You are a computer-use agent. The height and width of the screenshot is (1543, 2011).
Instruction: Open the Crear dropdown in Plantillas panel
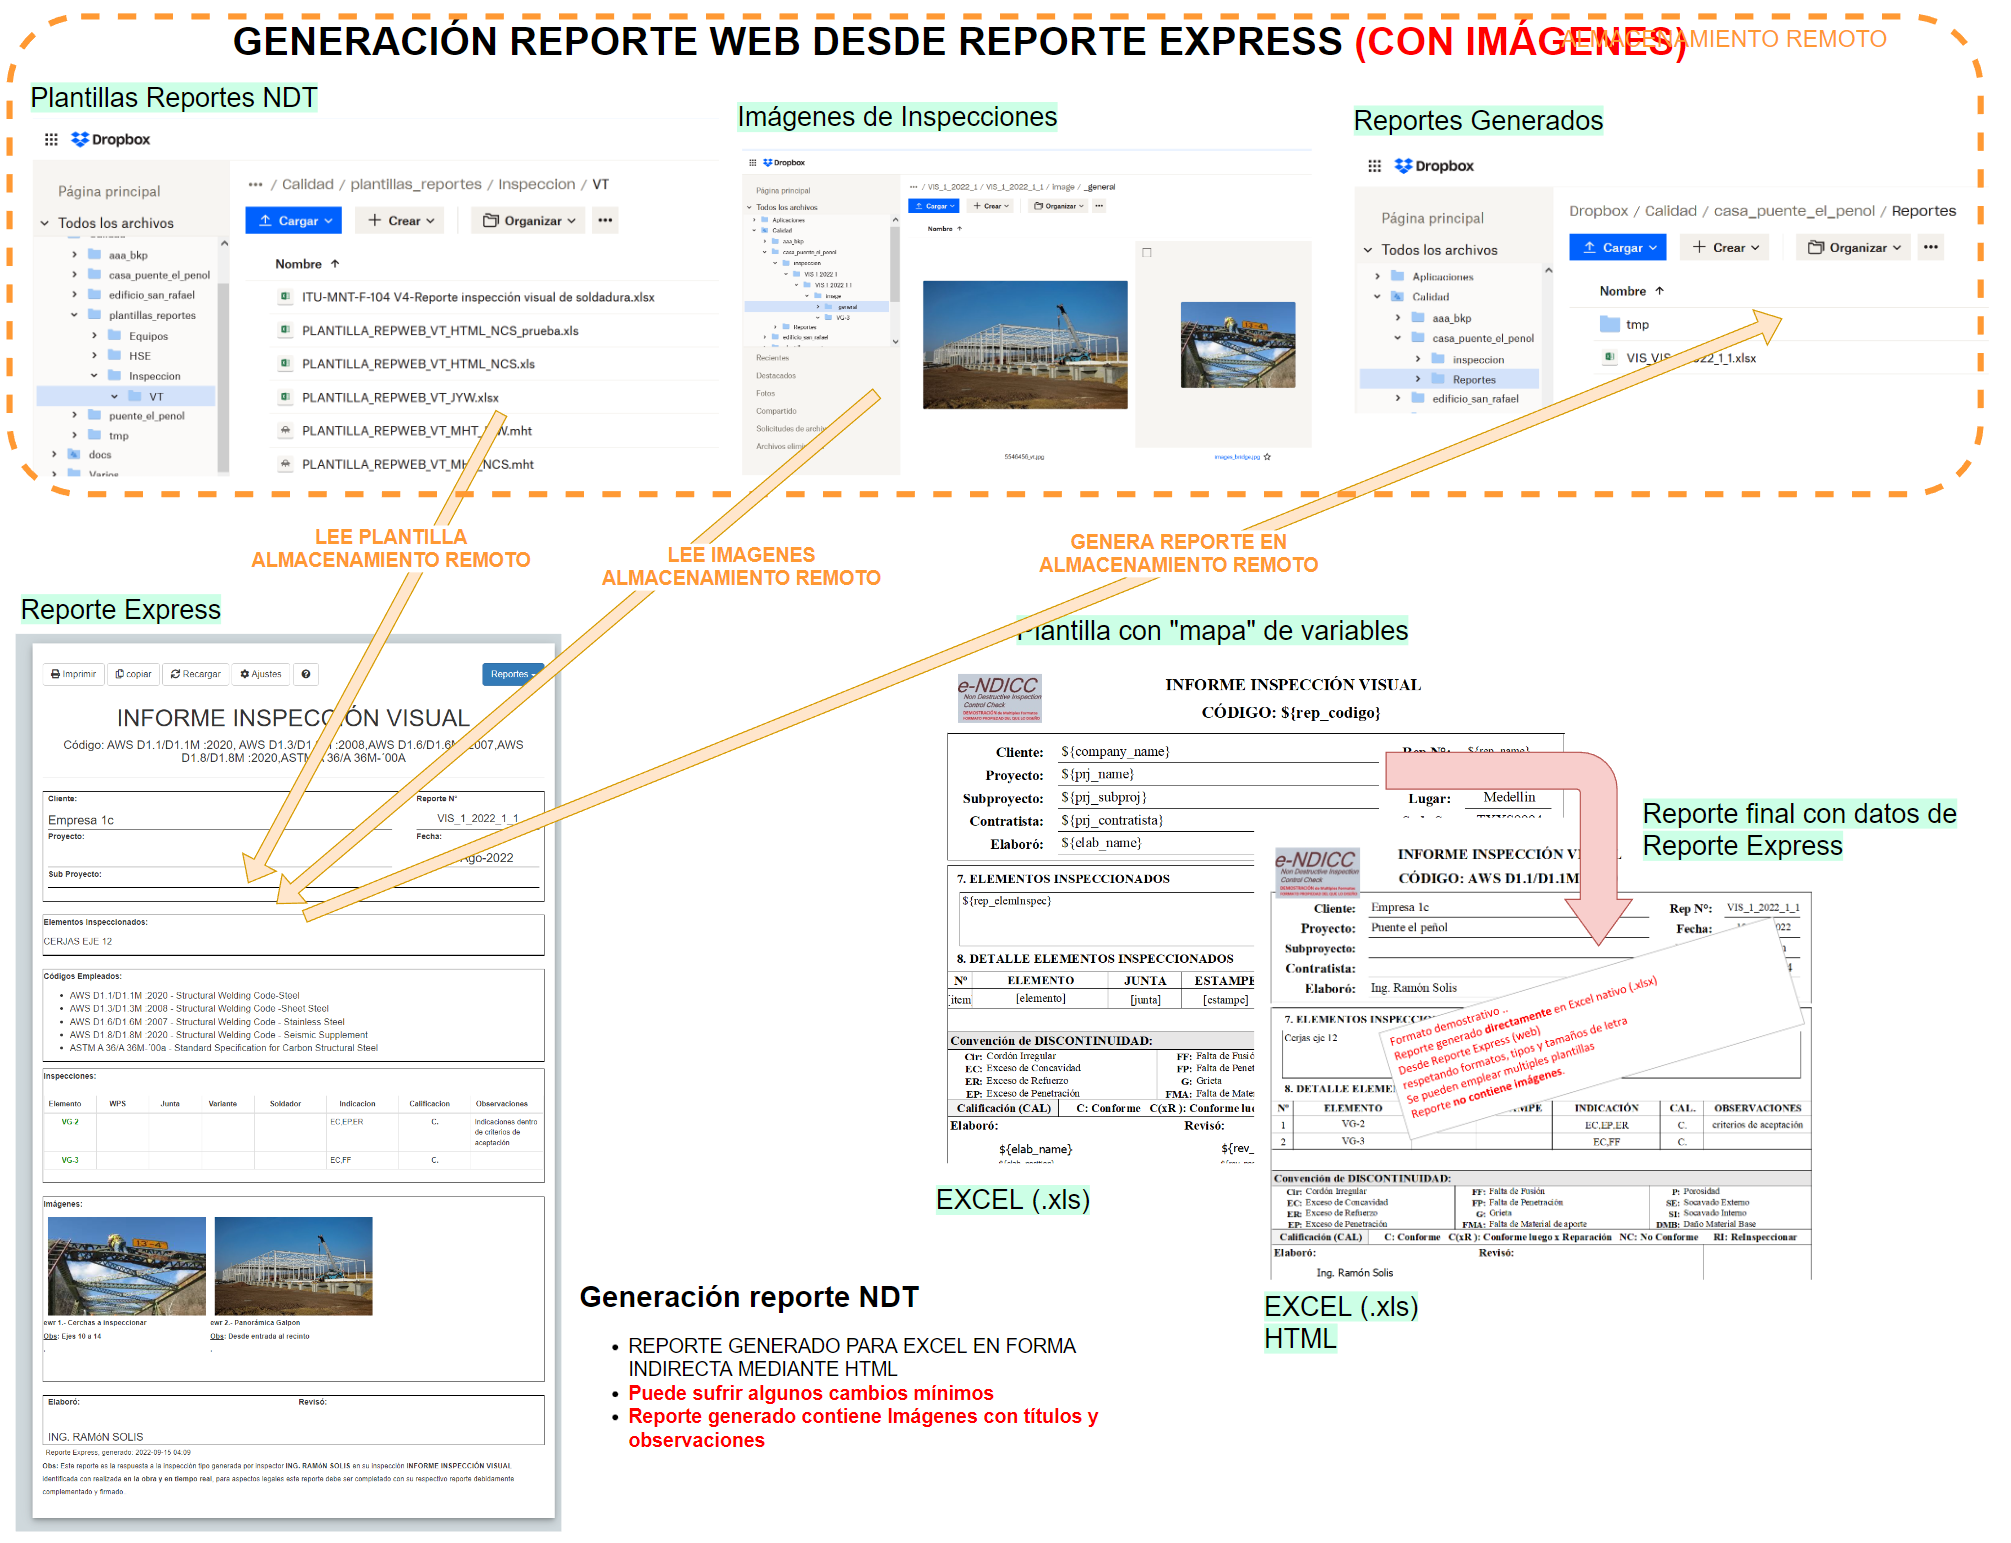tap(400, 221)
